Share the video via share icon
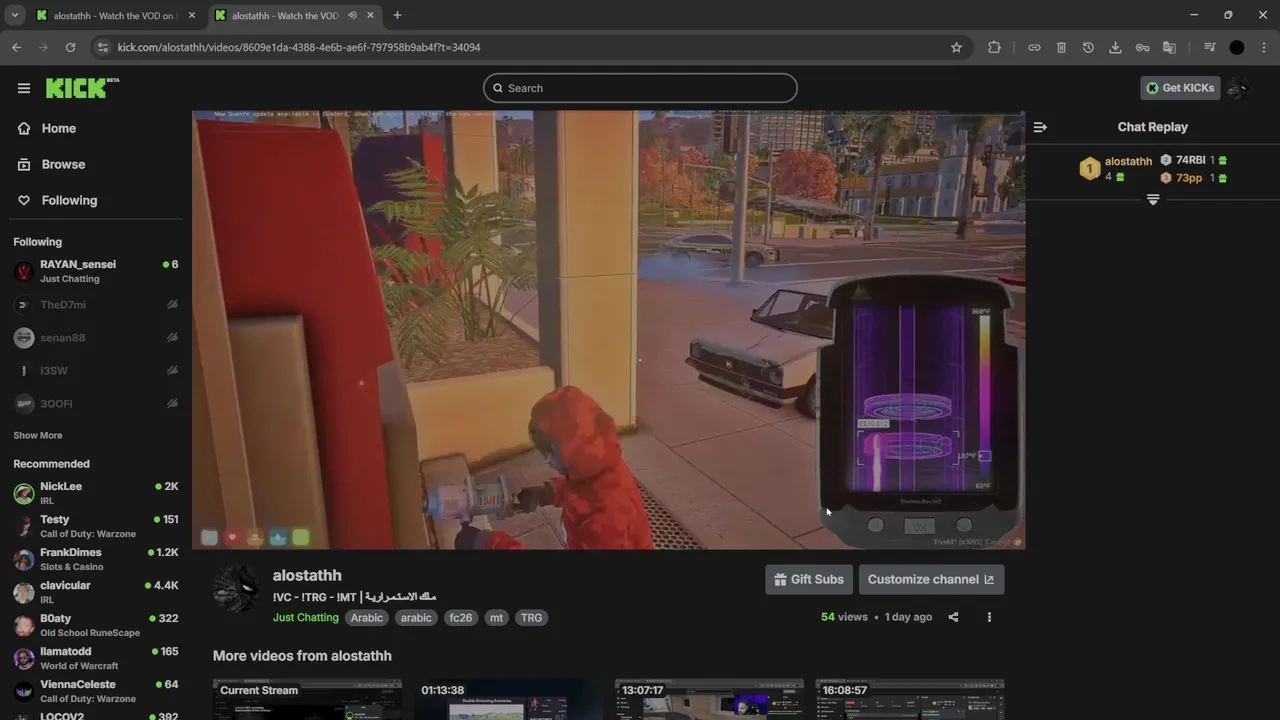1280x720 pixels. (953, 617)
